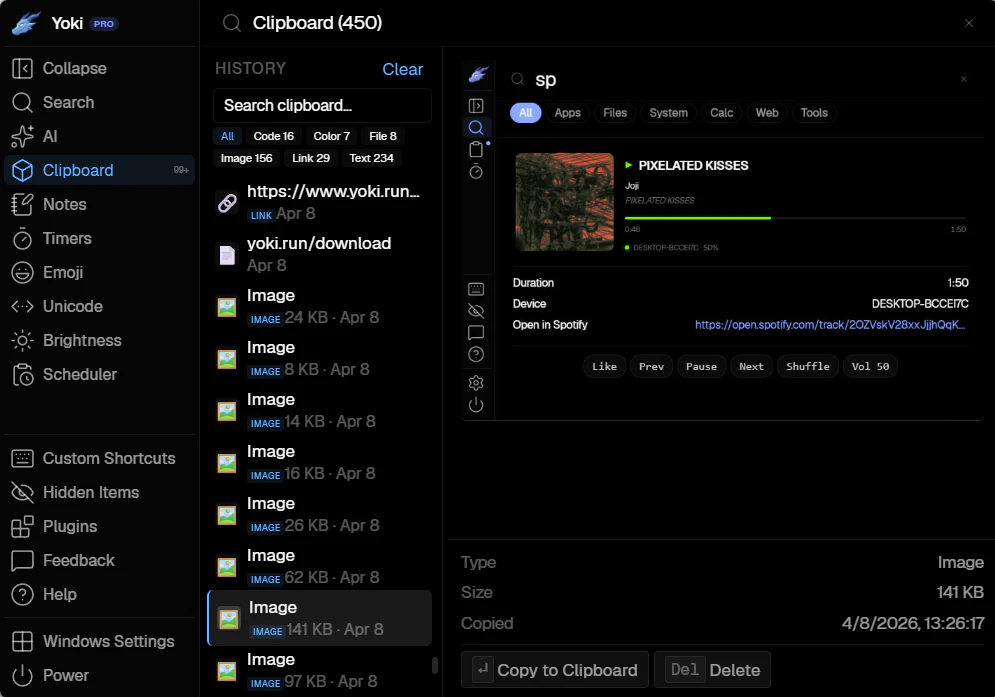Select the 62 KB image entry

click(320, 567)
